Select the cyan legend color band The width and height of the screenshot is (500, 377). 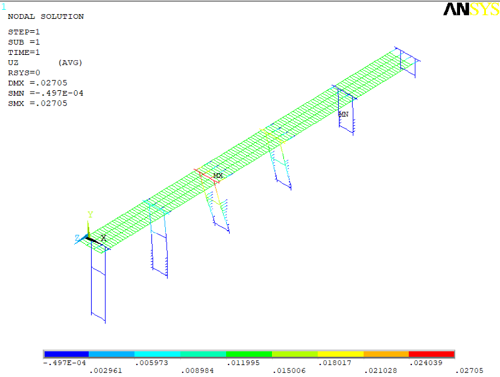157,354
